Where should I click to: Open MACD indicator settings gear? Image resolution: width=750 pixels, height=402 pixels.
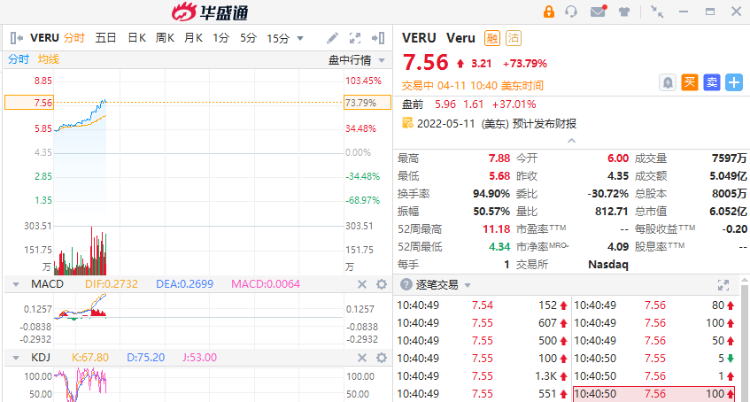tap(381, 285)
